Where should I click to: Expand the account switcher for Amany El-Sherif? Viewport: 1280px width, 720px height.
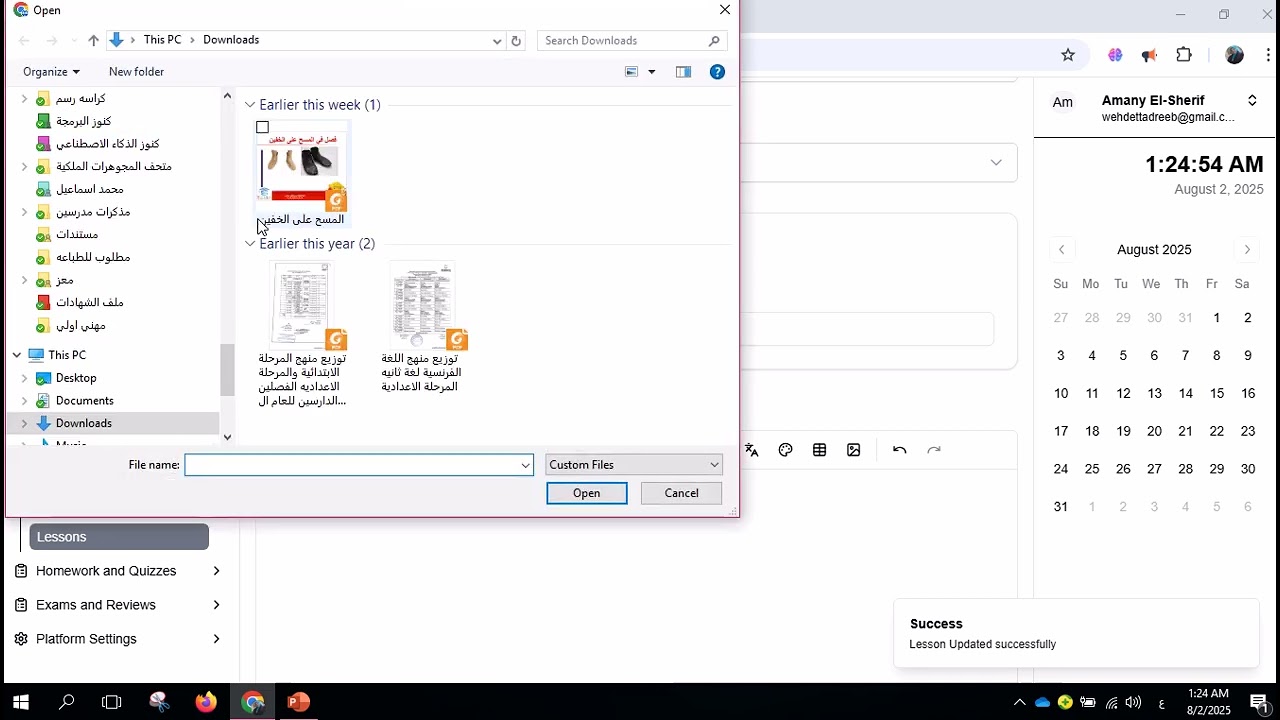tap(1252, 100)
